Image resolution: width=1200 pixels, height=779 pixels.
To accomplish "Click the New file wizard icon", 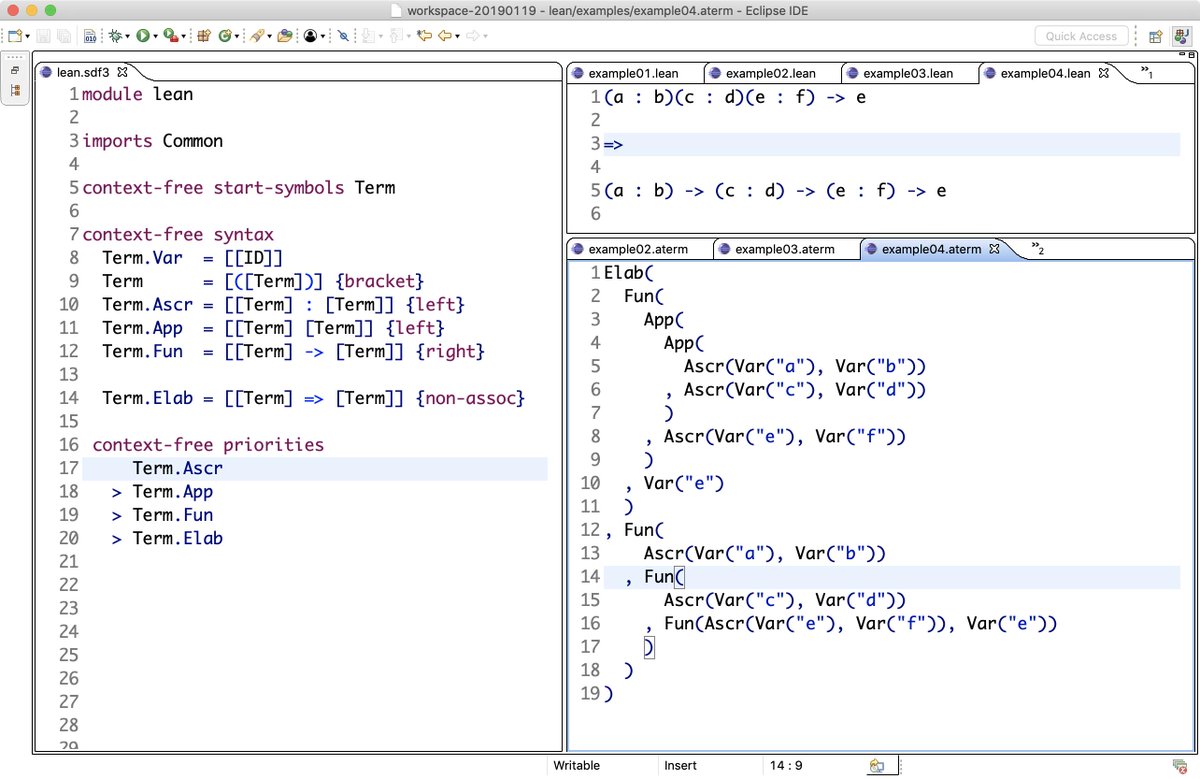I will (x=14, y=36).
